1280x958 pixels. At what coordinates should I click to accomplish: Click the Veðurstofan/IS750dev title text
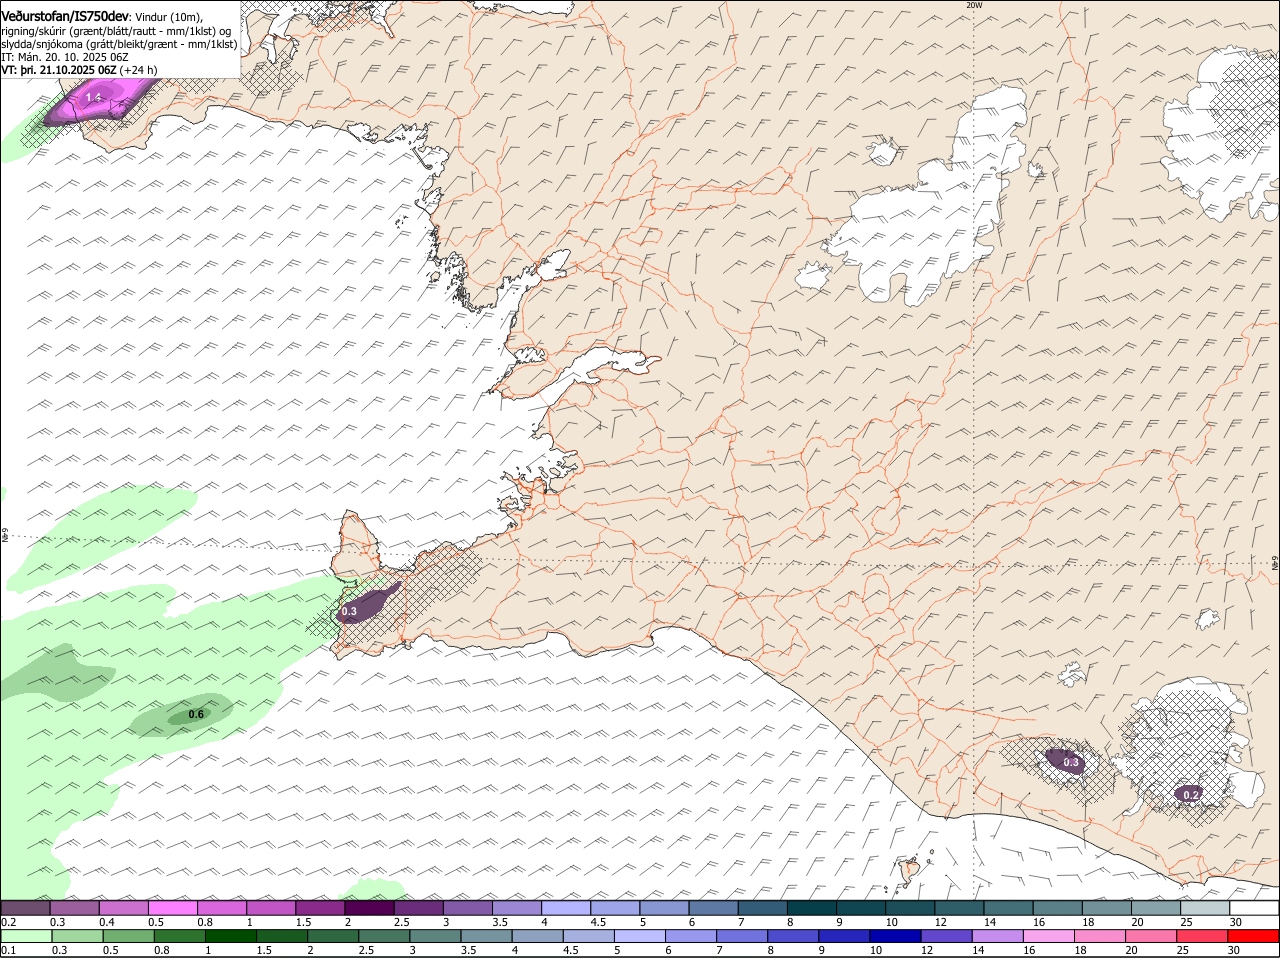(64, 16)
